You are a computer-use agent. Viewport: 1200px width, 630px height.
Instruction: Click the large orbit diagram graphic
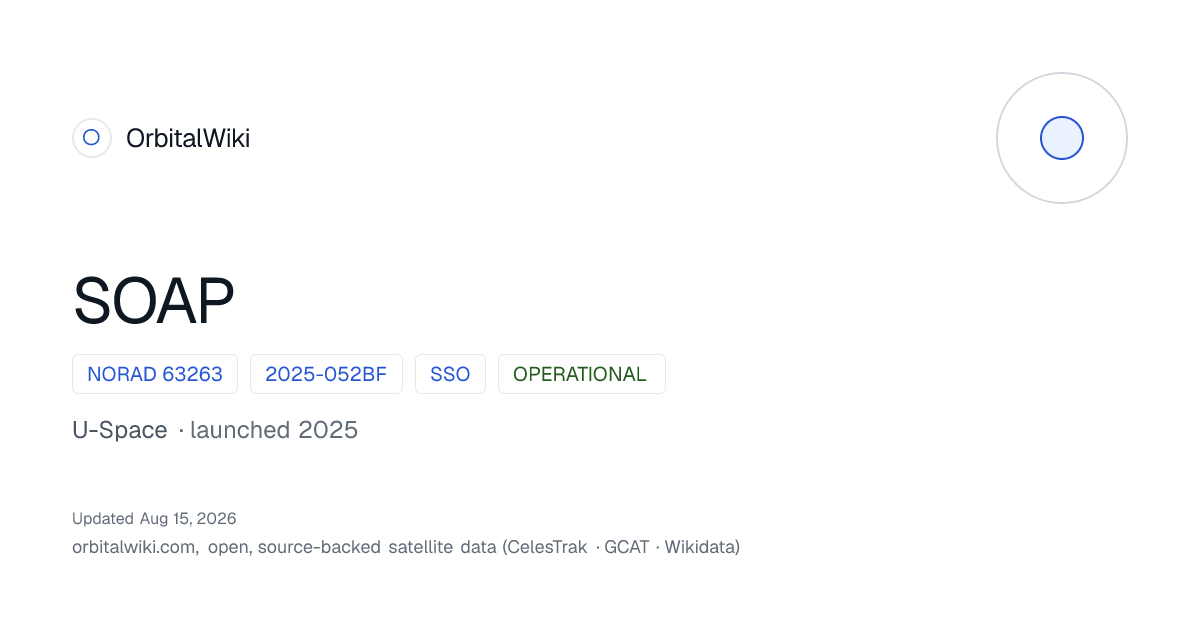[x=1062, y=138]
